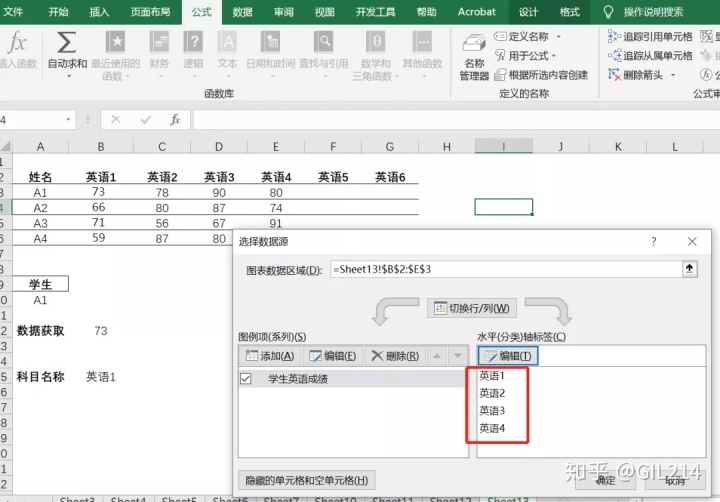Expand the Name Box dropdown arrow
The width and height of the screenshot is (720, 502).
68,120
